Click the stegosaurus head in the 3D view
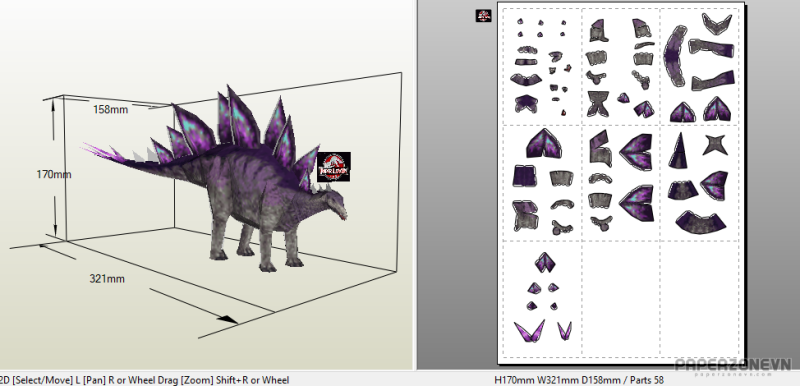This screenshot has height=386, width=800. [x=334, y=204]
